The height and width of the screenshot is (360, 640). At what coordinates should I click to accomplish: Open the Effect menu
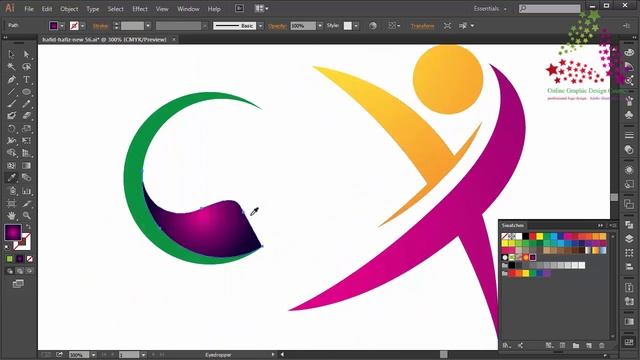pos(140,9)
